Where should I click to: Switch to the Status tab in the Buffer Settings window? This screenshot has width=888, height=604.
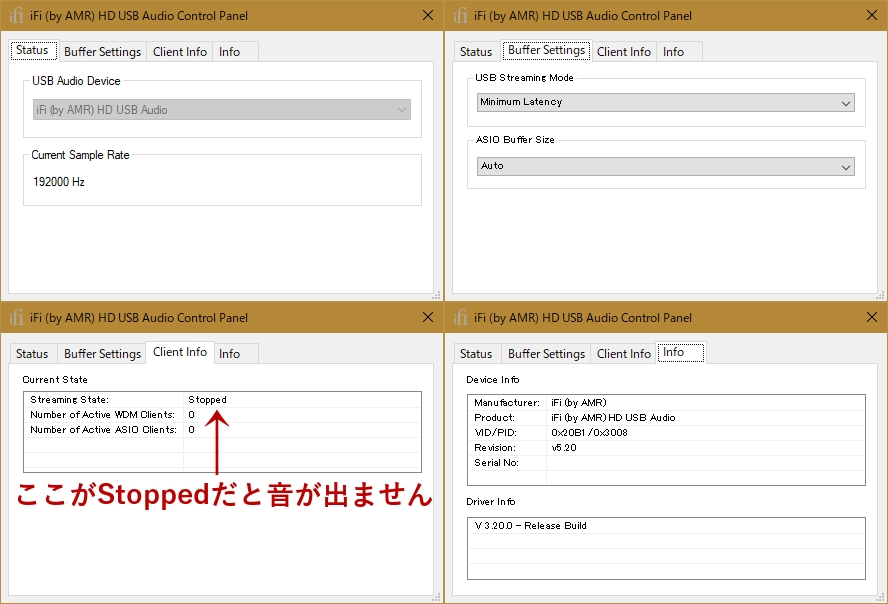(x=475, y=51)
